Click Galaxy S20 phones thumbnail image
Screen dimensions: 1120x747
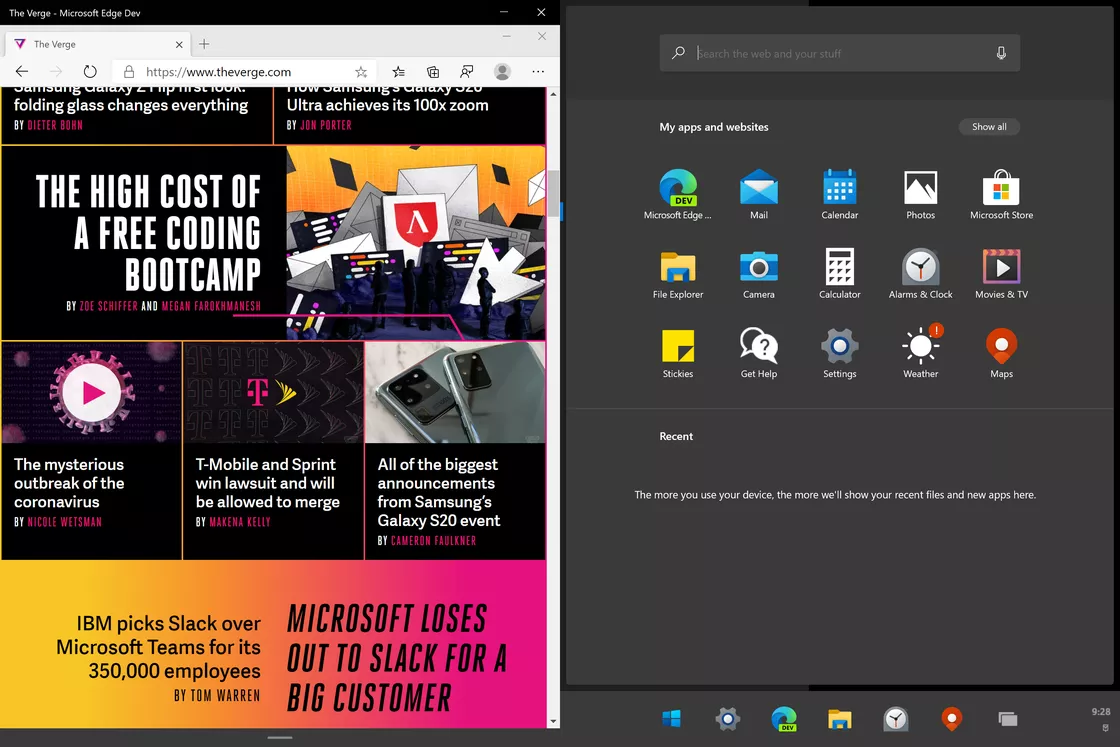[455, 392]
